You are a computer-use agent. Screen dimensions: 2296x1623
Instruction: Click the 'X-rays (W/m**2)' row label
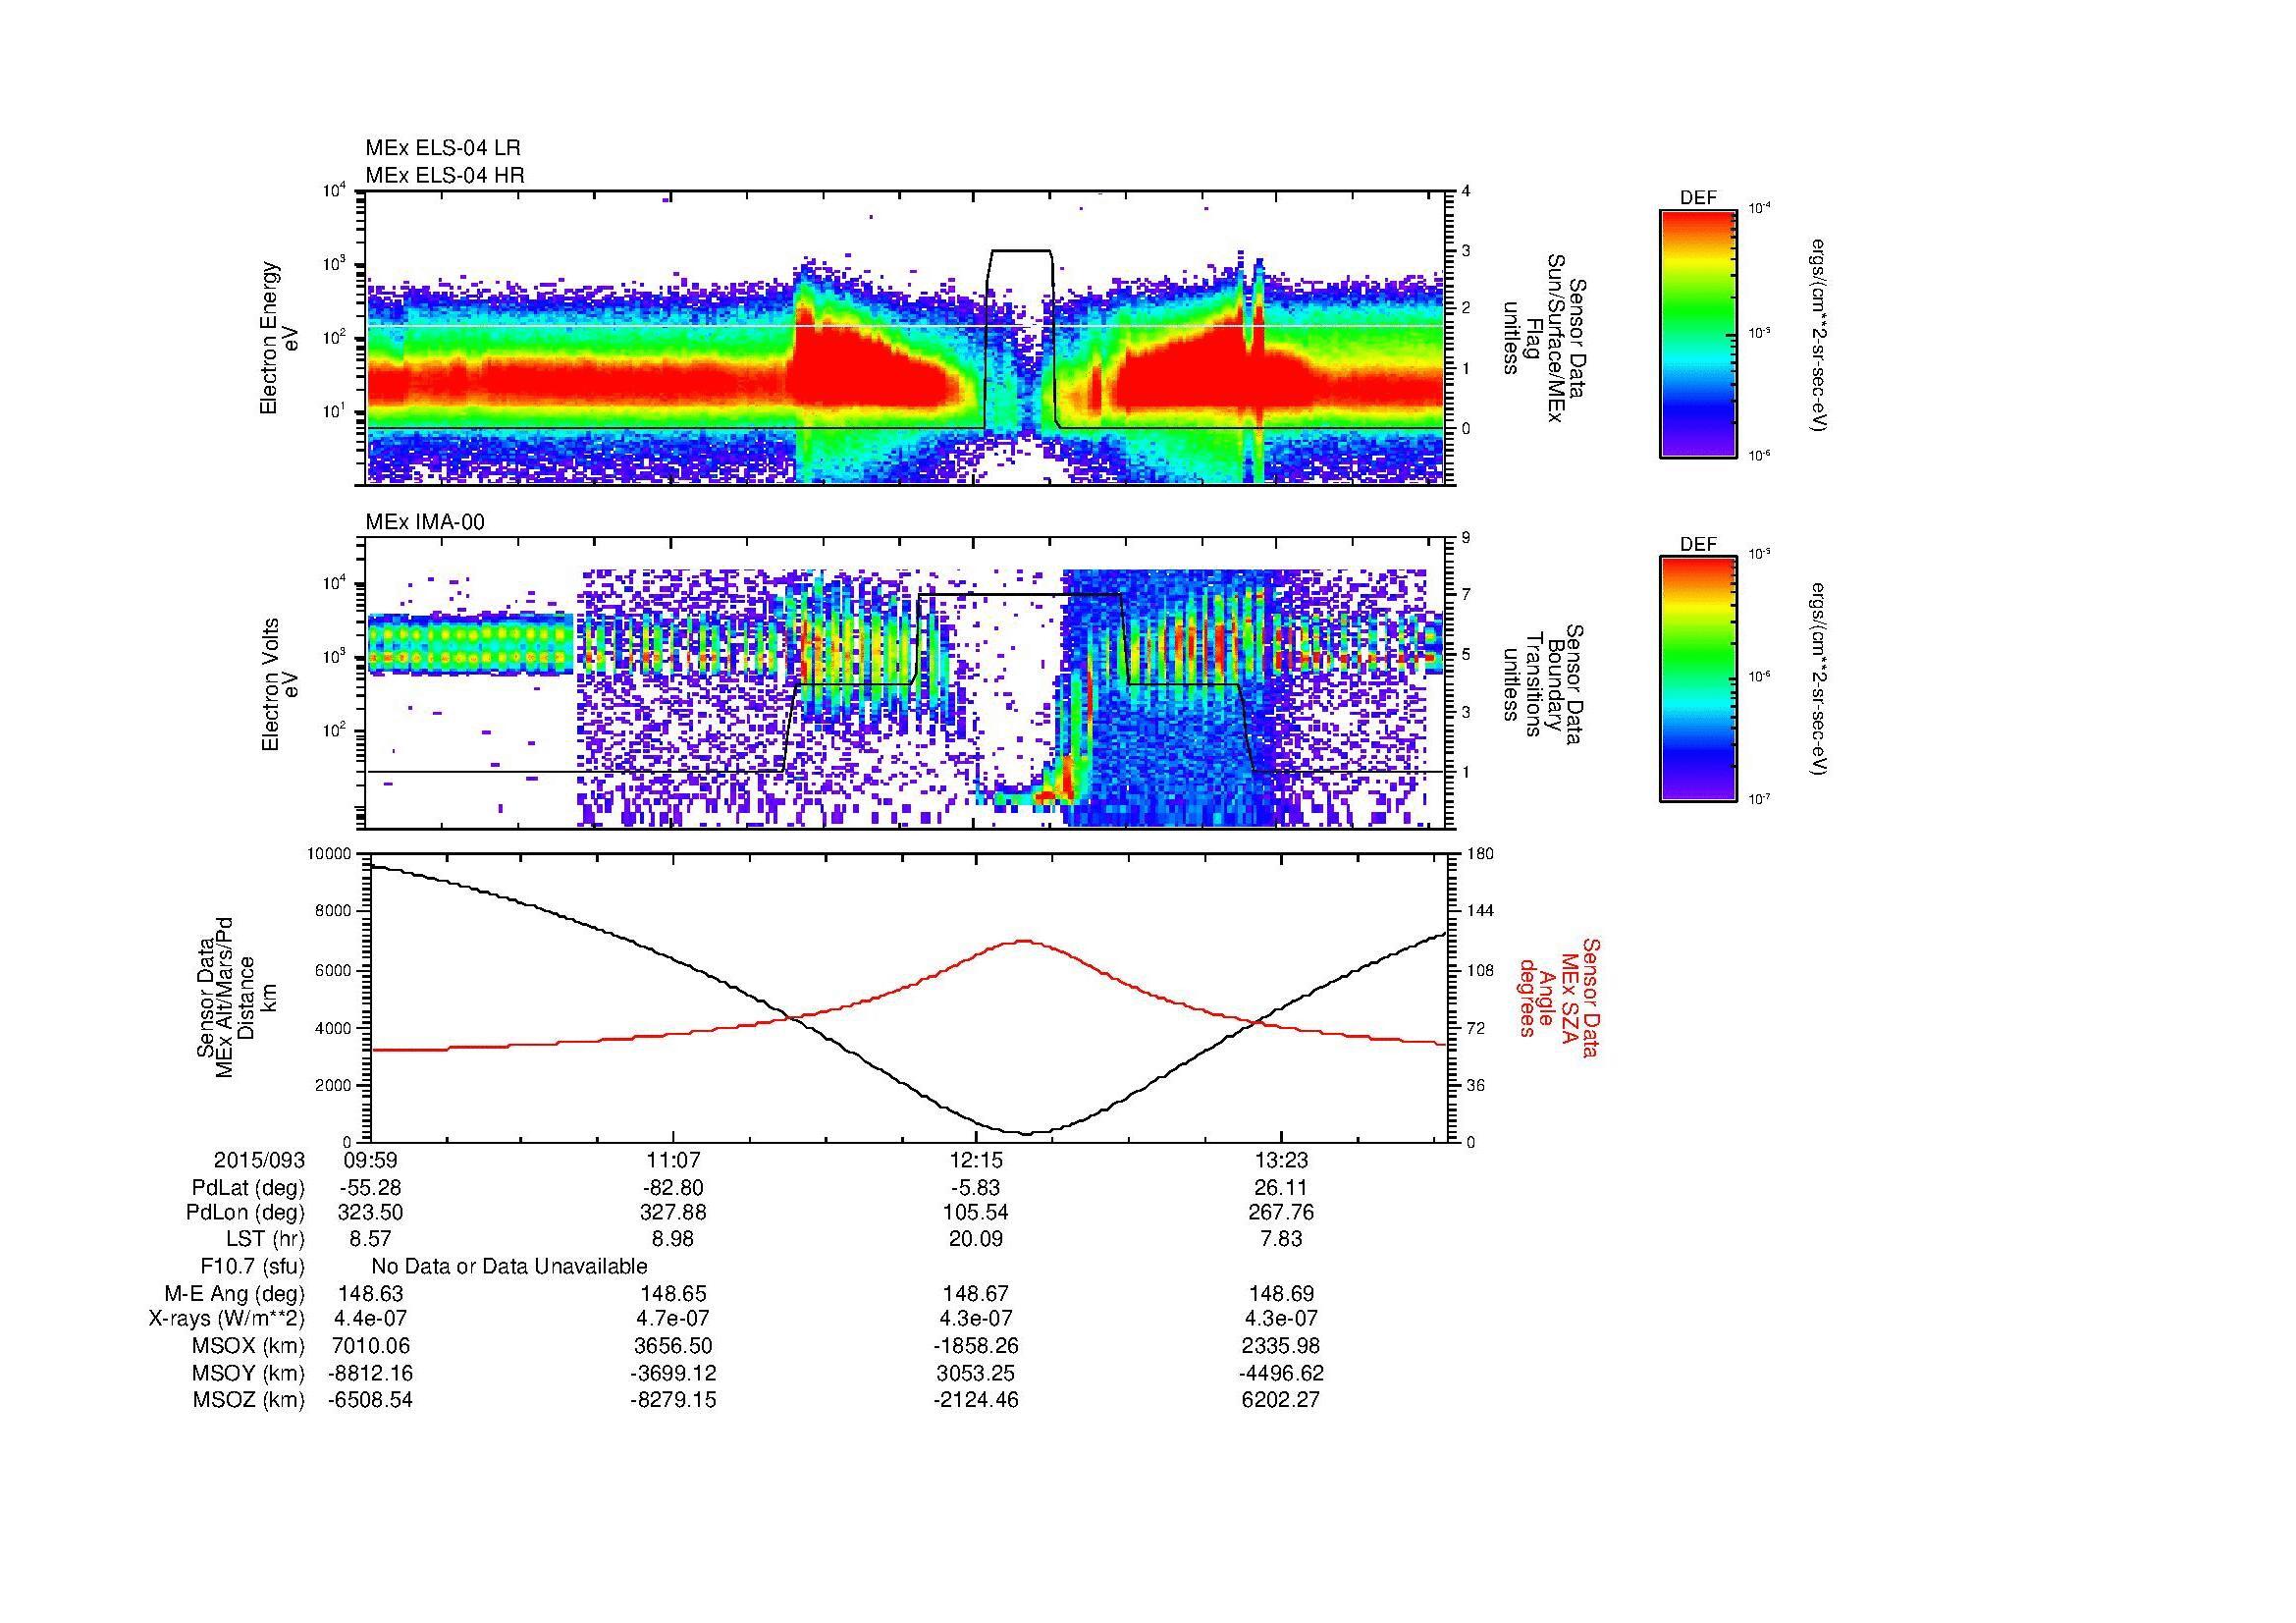click(x=227, y=1319)
